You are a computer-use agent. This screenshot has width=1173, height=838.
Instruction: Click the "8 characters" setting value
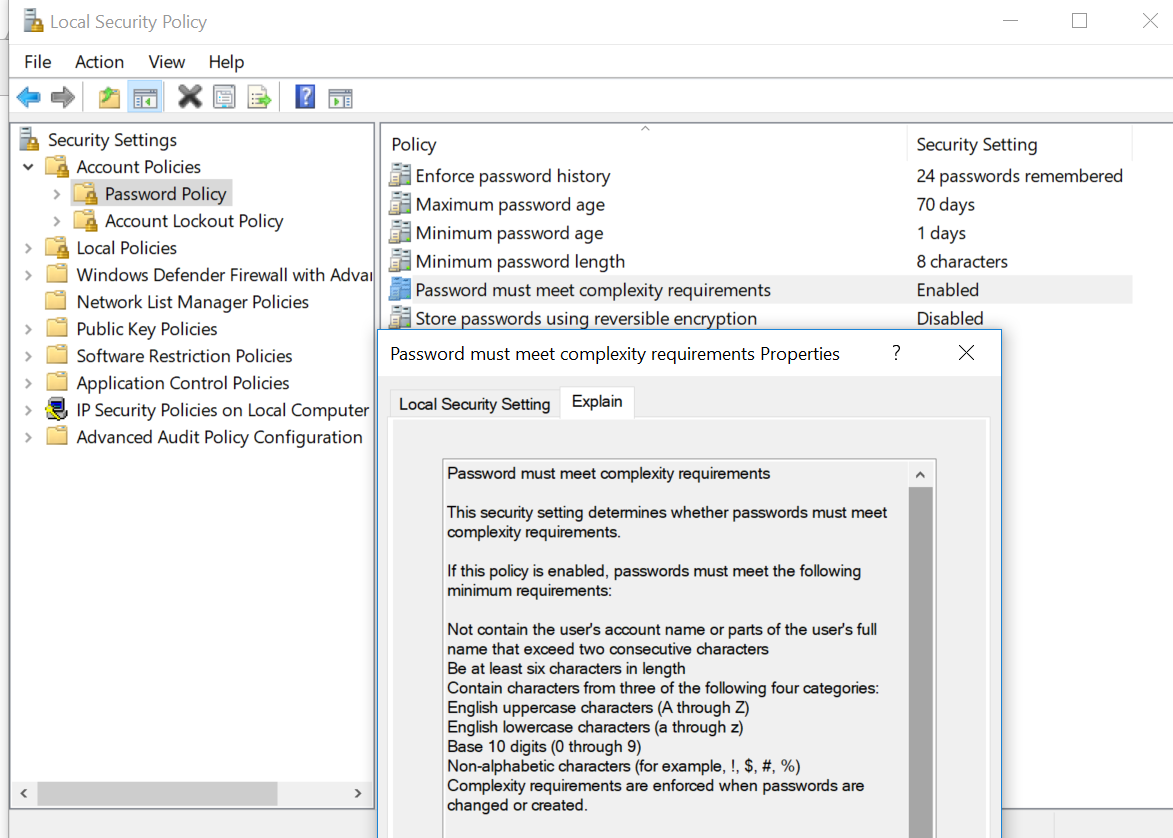(x=962, y=261)
